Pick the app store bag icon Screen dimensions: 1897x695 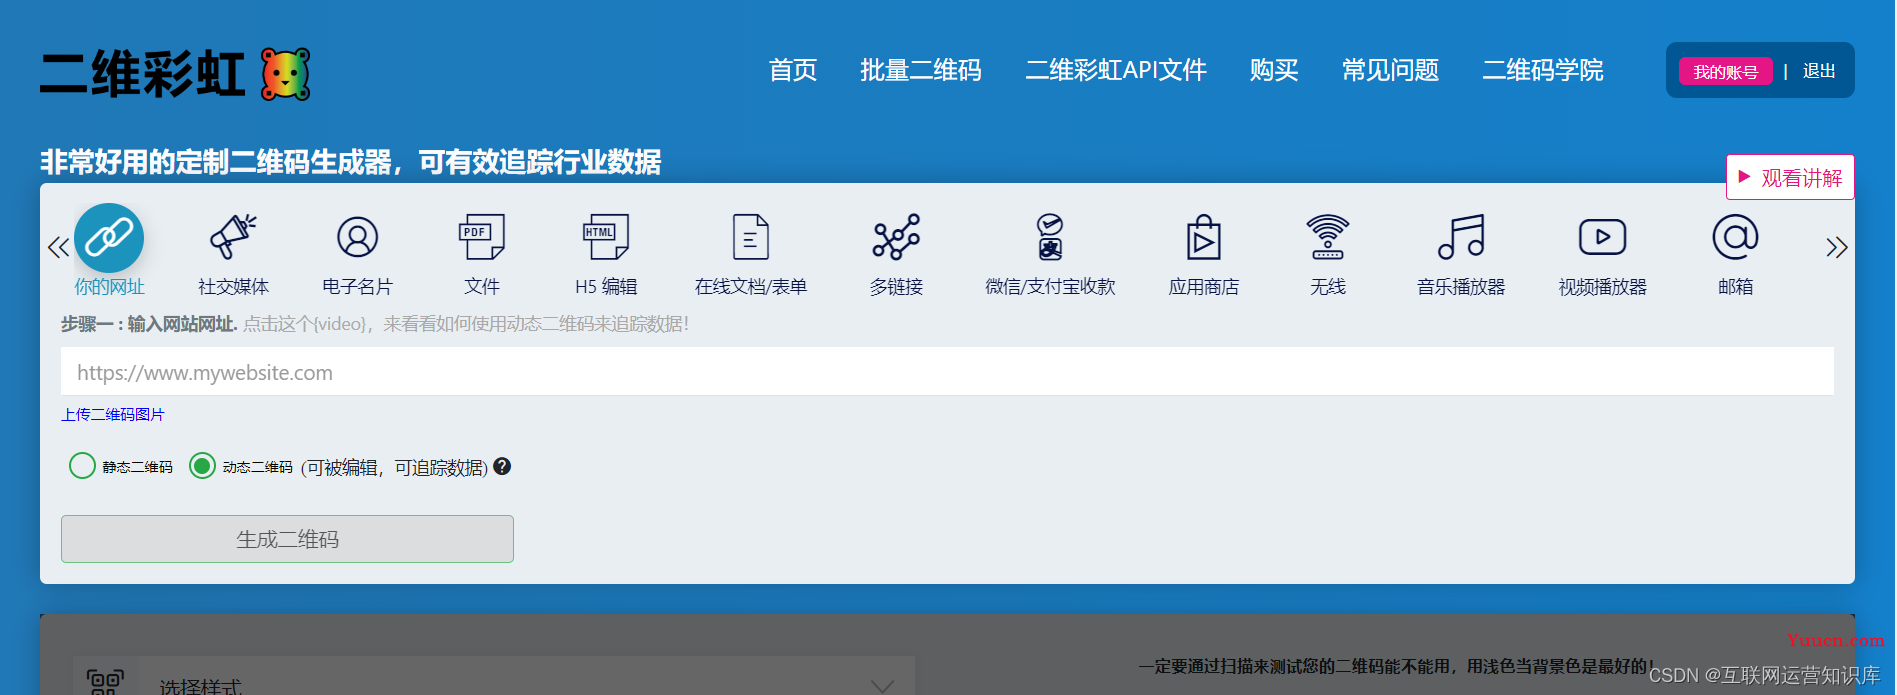click(1204, 237)
